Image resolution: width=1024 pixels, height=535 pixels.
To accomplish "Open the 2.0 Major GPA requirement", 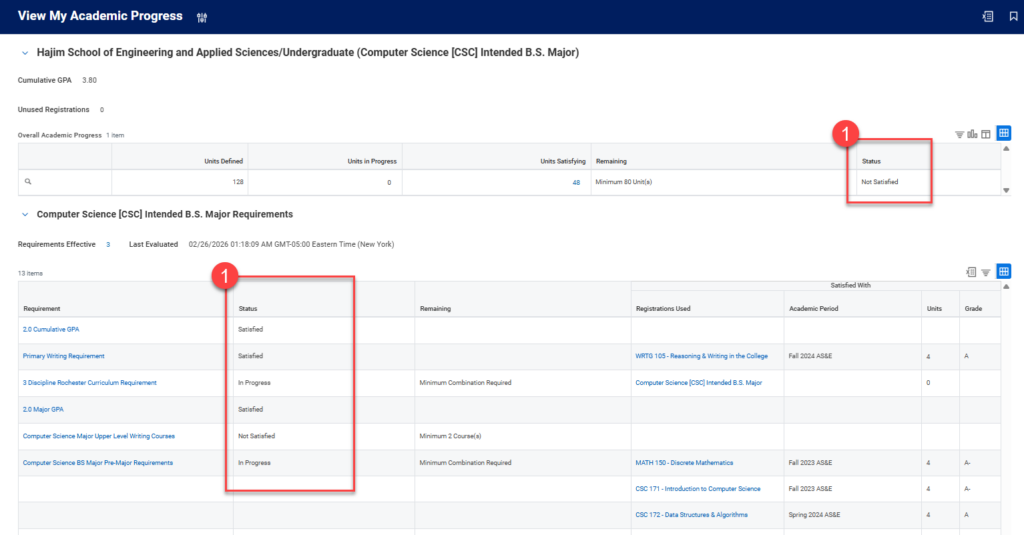I will pos(43,410).
